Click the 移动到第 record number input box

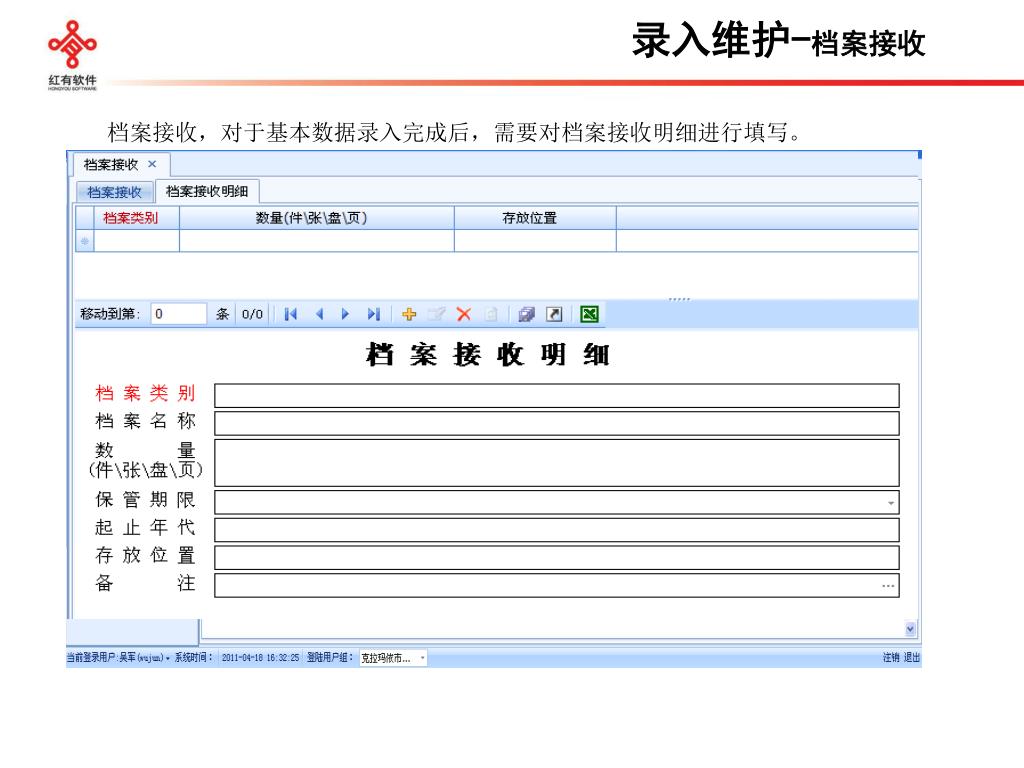(178, 314)
